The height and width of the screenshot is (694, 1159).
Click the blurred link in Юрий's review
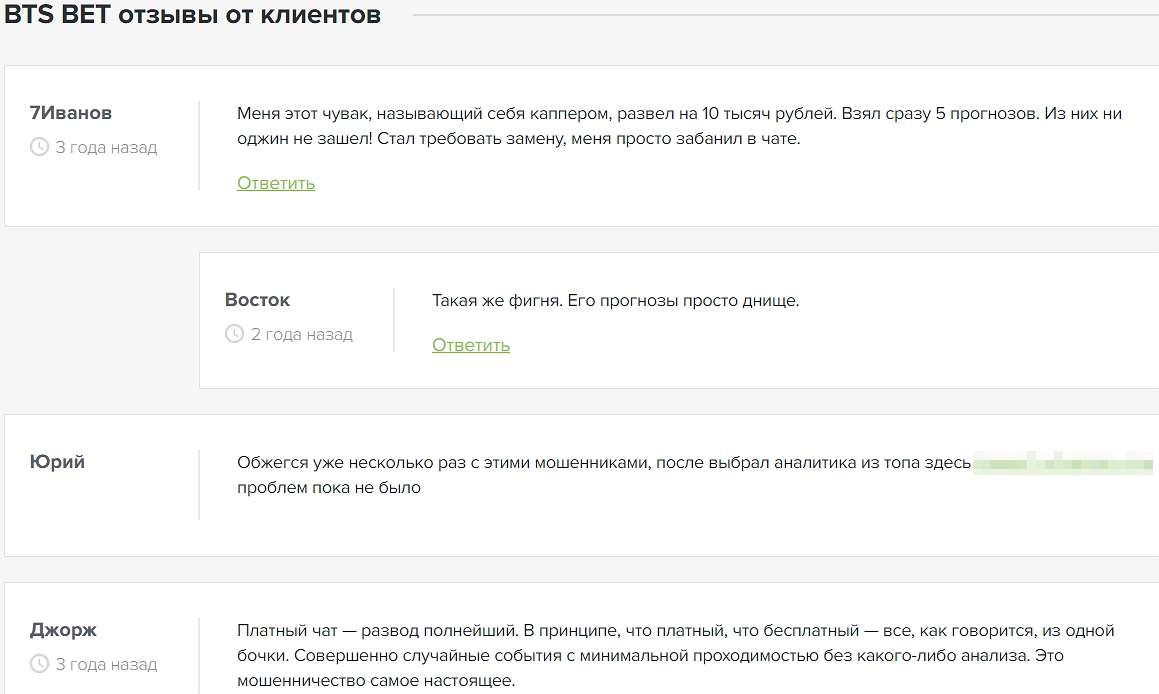[1062, 463]
